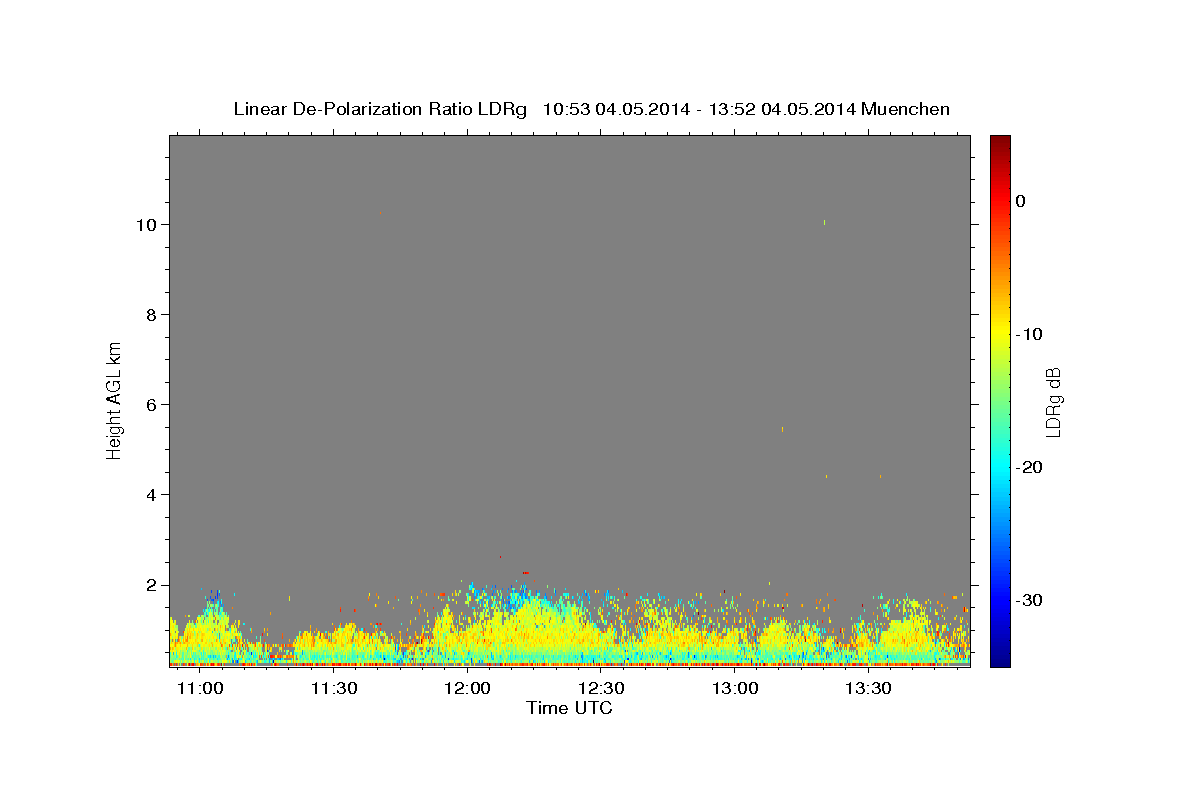Click the colorbar value -10
The width and height of the screenshot is (1200, 800).
coord(1030,334)
